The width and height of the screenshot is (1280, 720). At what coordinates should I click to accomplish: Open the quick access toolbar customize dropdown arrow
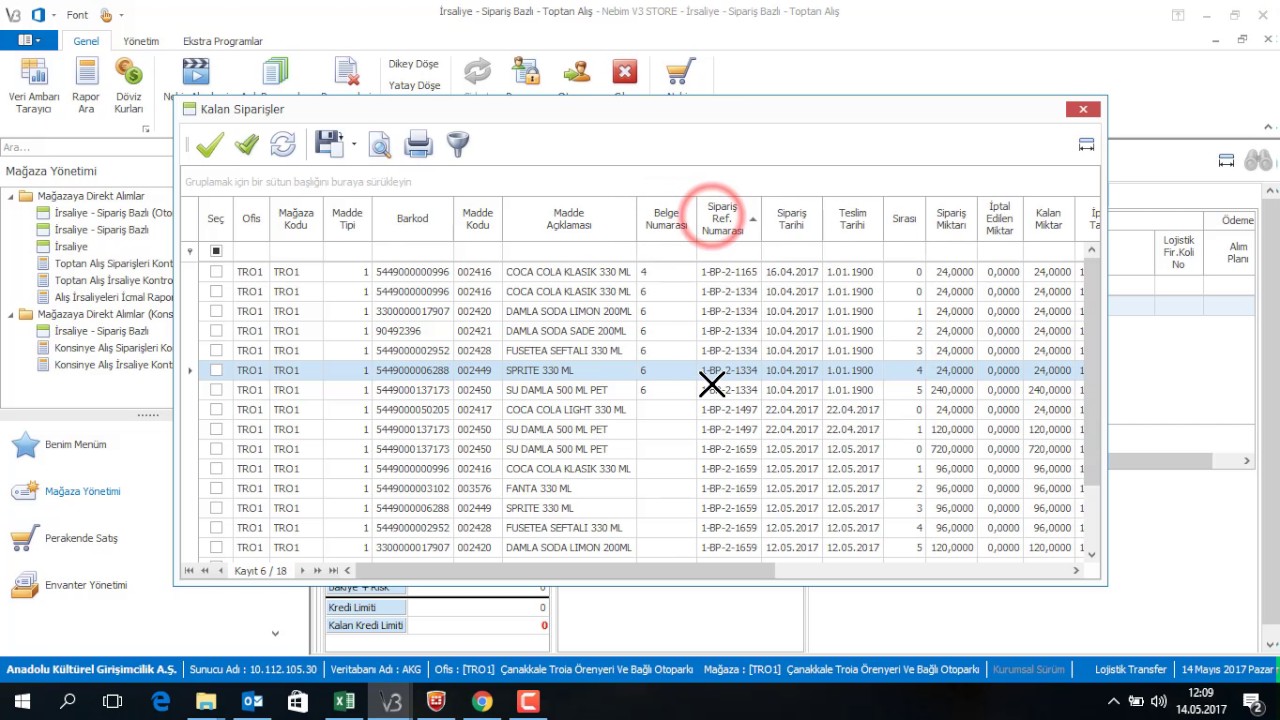coord(121,15)
